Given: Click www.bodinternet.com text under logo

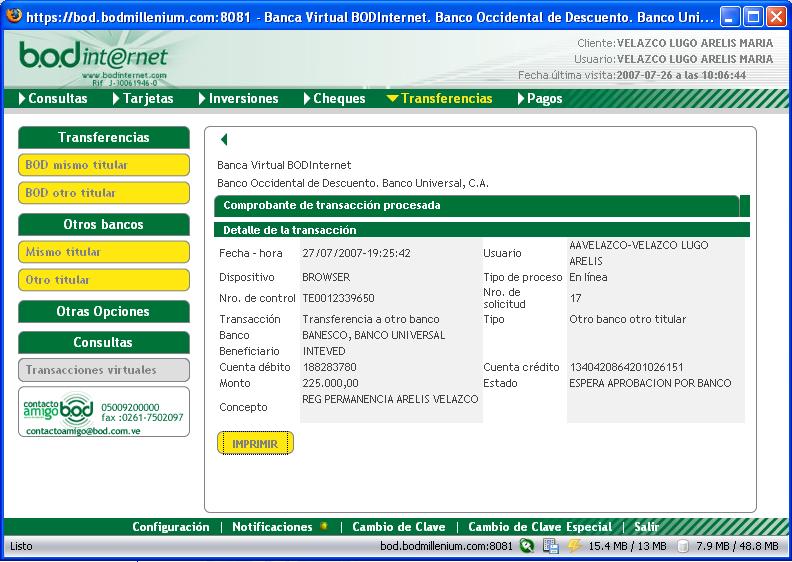Looking at the screenshot, I should click(124, 75).
